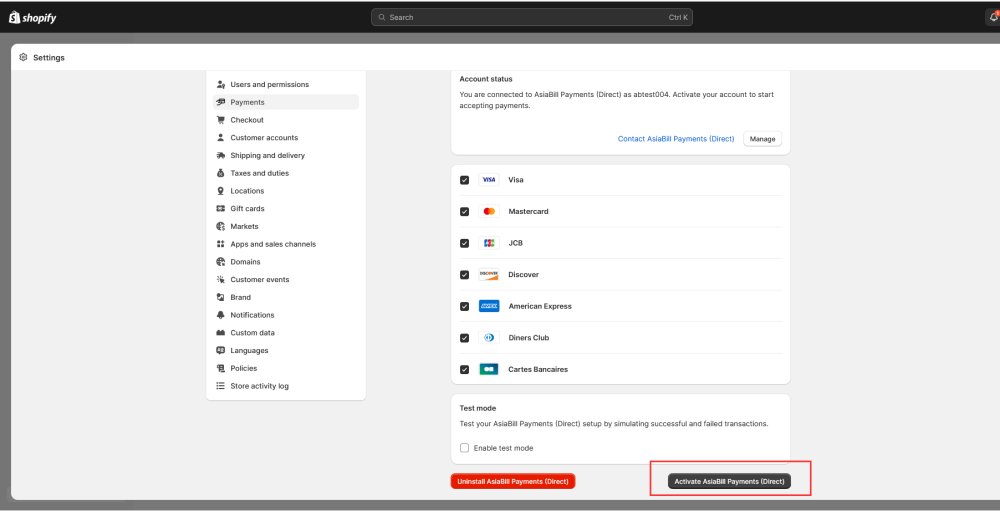The width and height of the screenshot is (1000, 511).
Task: Toggle the Cartes Bancaires checkbox
Action: coord(464,370)
